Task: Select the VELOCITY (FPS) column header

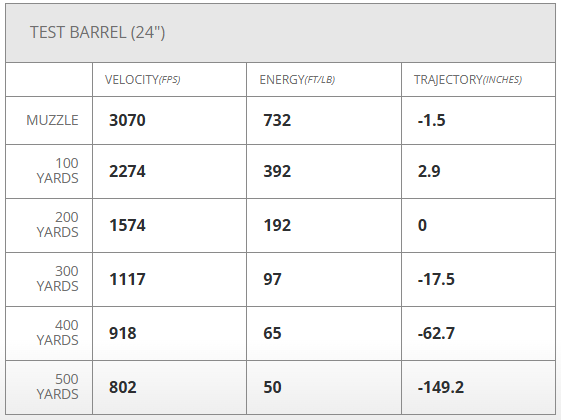Action: pos(142,79)
